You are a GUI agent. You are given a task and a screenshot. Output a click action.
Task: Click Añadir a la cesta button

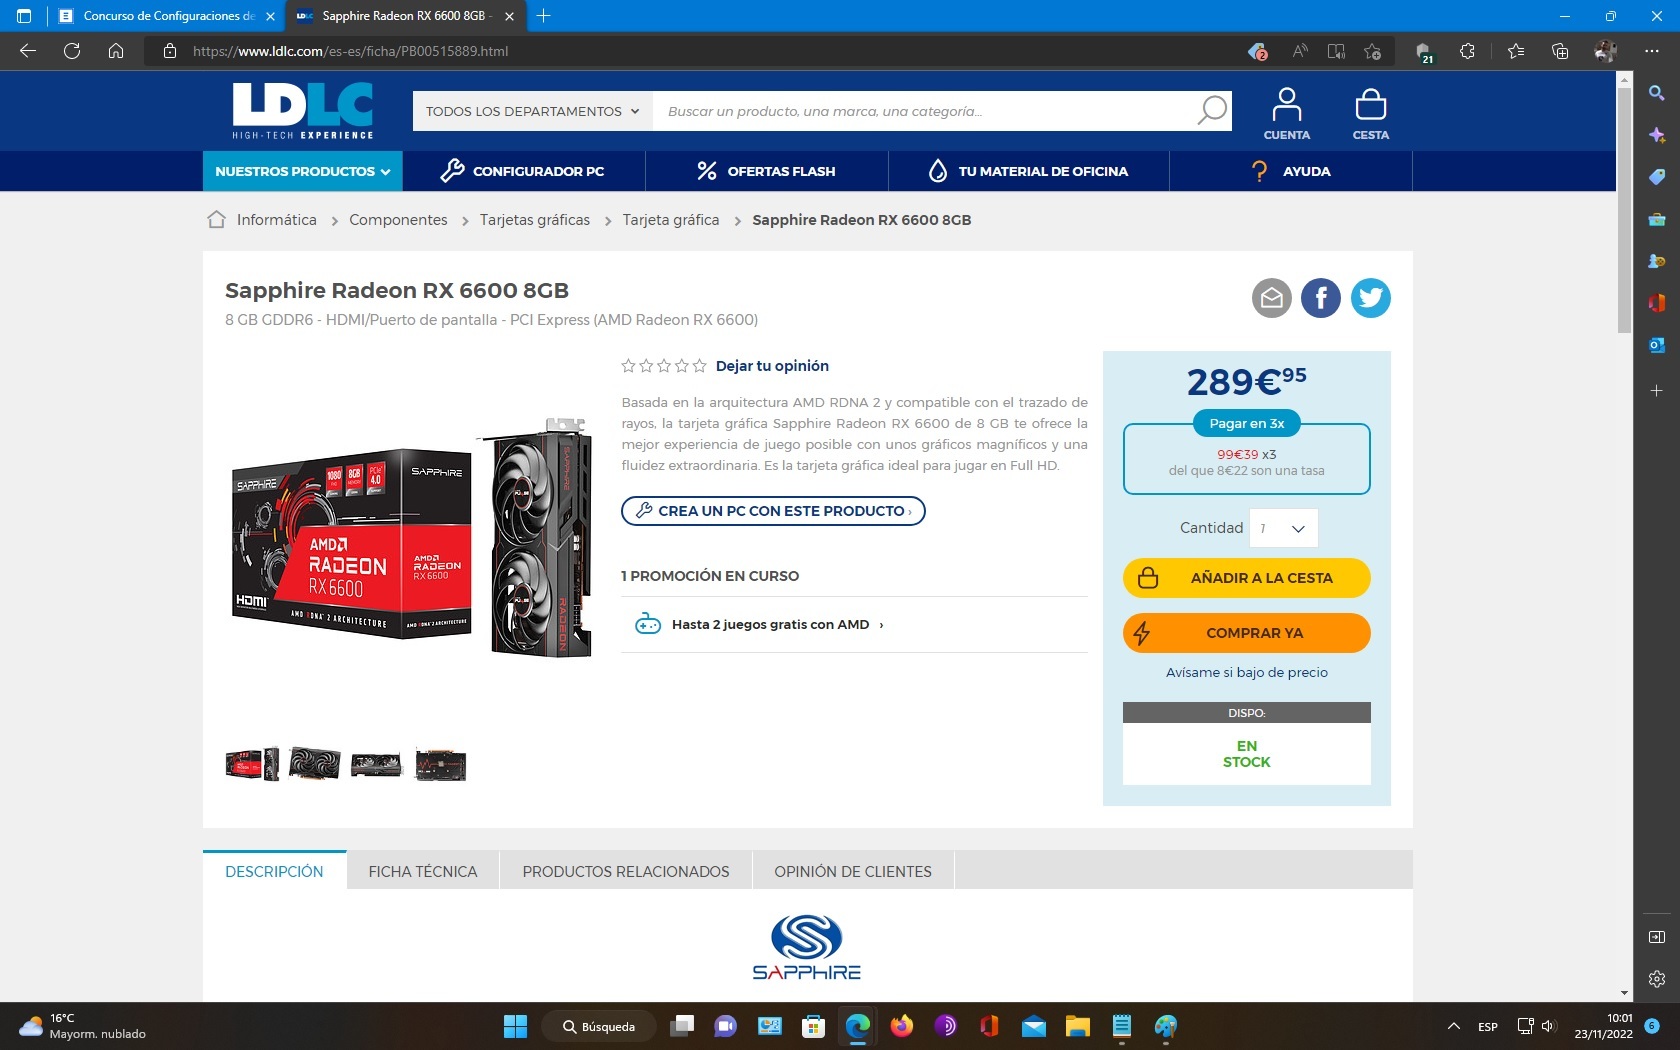pyautogui.click(x=1246, y=578)
